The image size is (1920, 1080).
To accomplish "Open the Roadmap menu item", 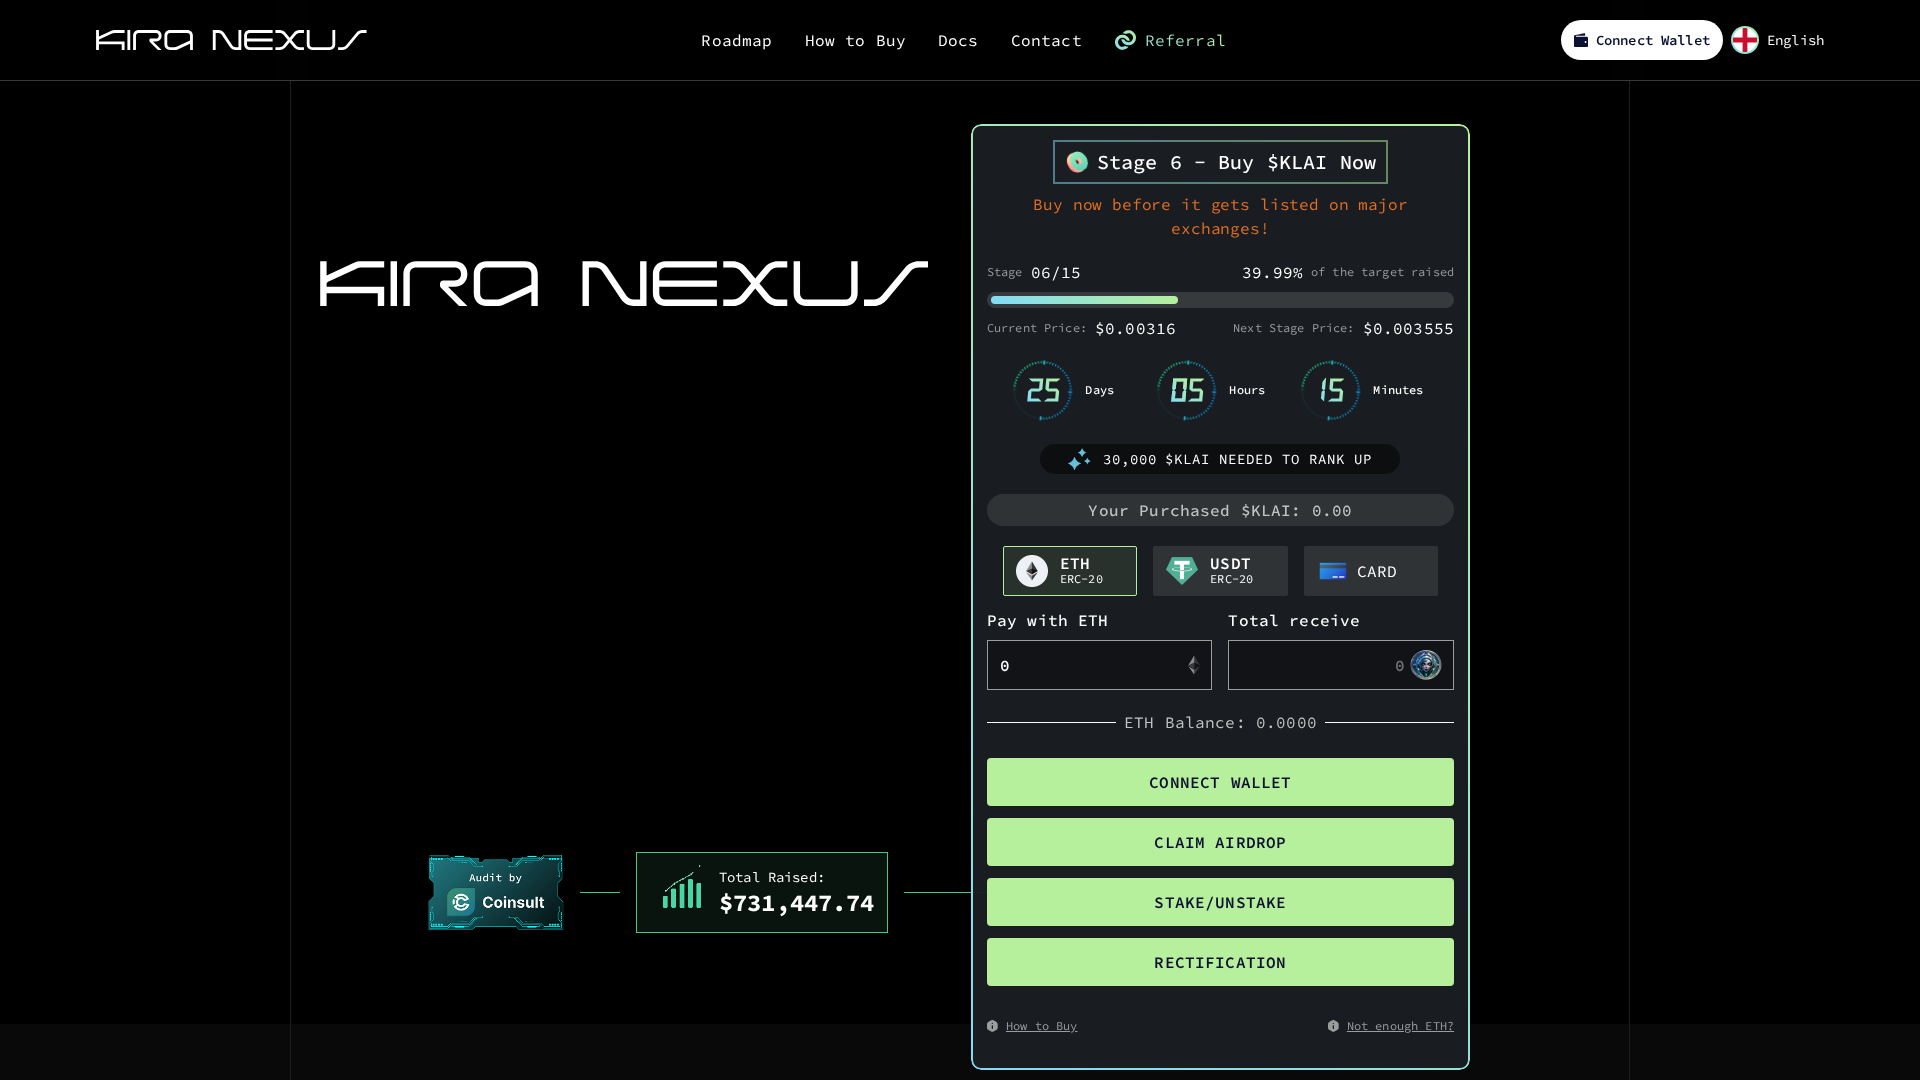I will coord(736,41).
